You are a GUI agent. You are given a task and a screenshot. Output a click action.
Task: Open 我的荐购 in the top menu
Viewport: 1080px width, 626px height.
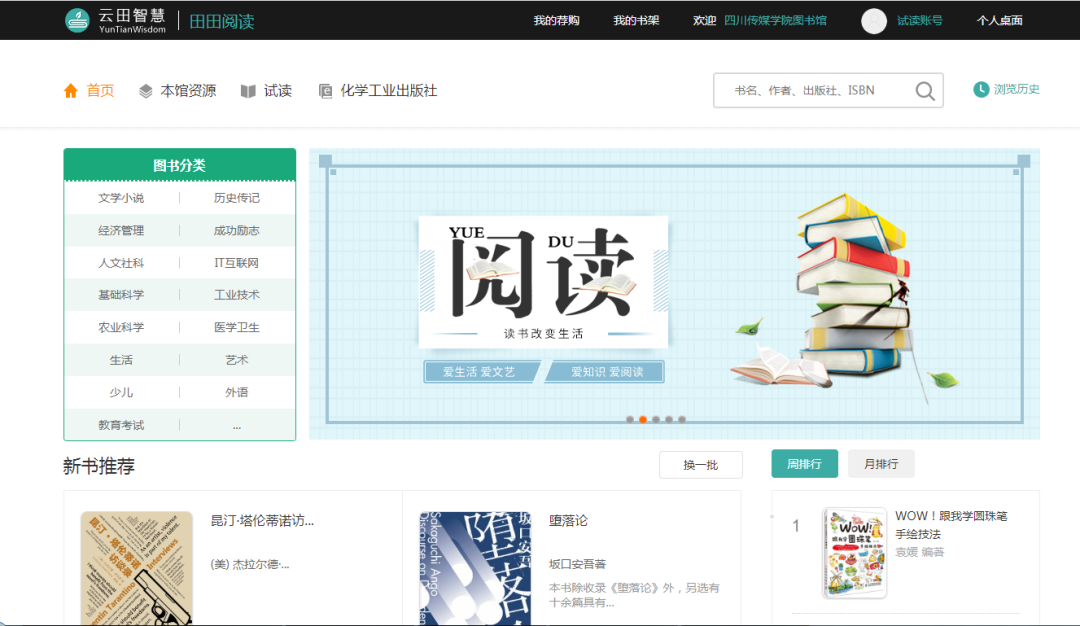(556, 21)
